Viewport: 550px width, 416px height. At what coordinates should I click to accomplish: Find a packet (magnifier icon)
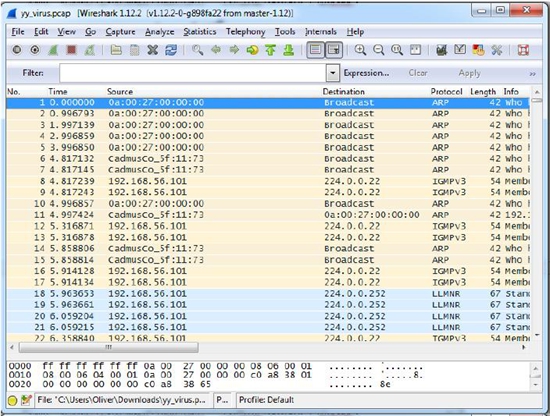[197, 50]
